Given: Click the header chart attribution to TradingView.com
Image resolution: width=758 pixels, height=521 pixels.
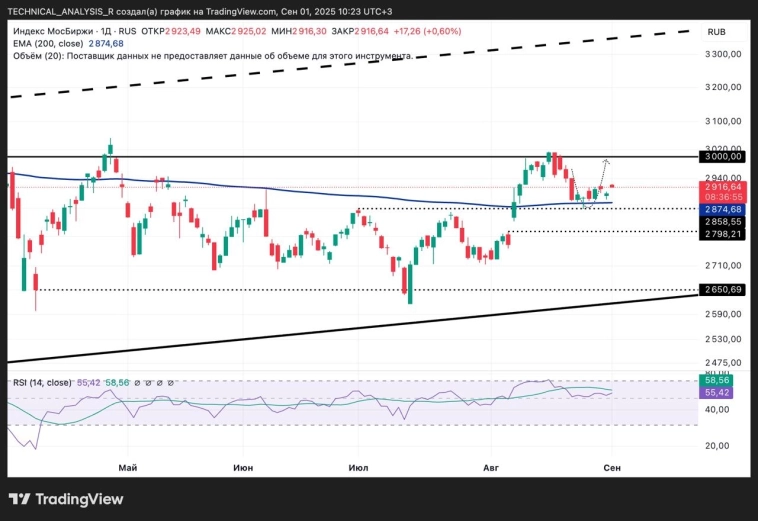Looking at the screenshot, I should (200, 11).
